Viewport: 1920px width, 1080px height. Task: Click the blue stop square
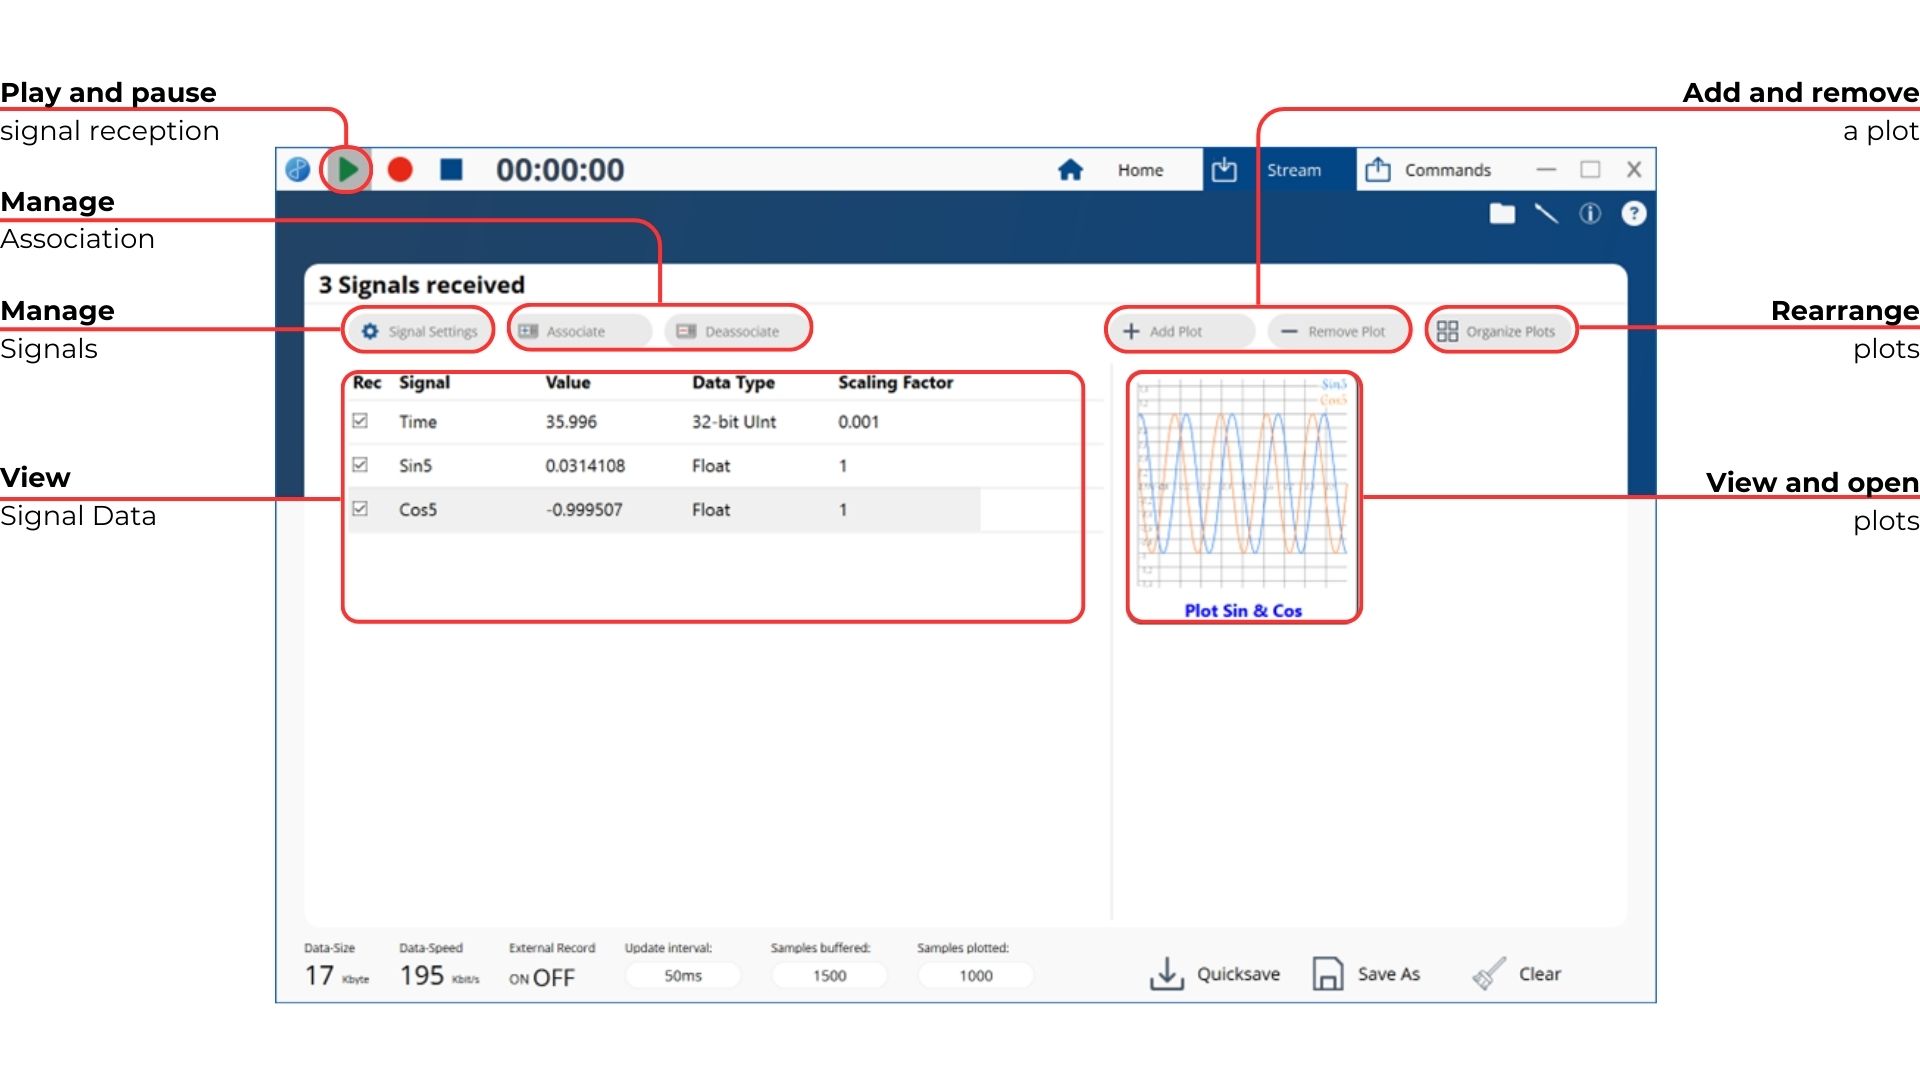coord(451,170)
